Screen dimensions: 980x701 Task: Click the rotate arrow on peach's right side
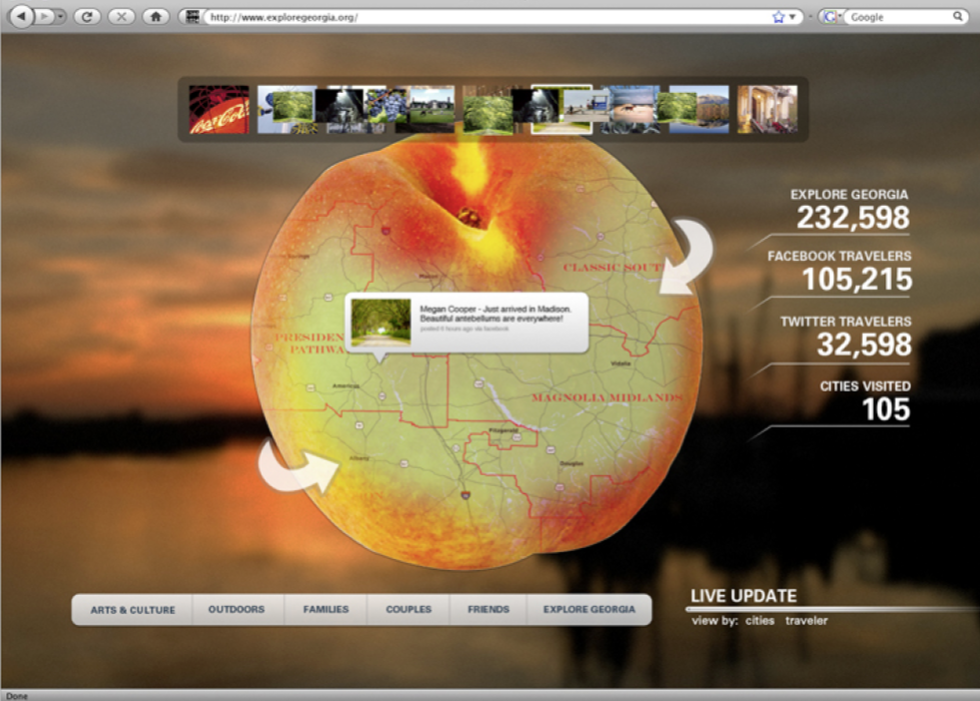coord(686,257)
